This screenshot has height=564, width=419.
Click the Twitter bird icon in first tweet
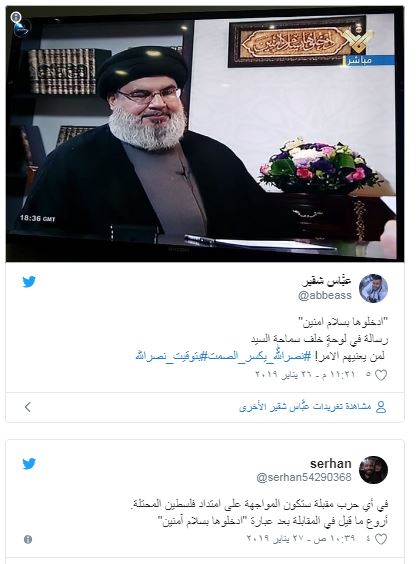29,282
